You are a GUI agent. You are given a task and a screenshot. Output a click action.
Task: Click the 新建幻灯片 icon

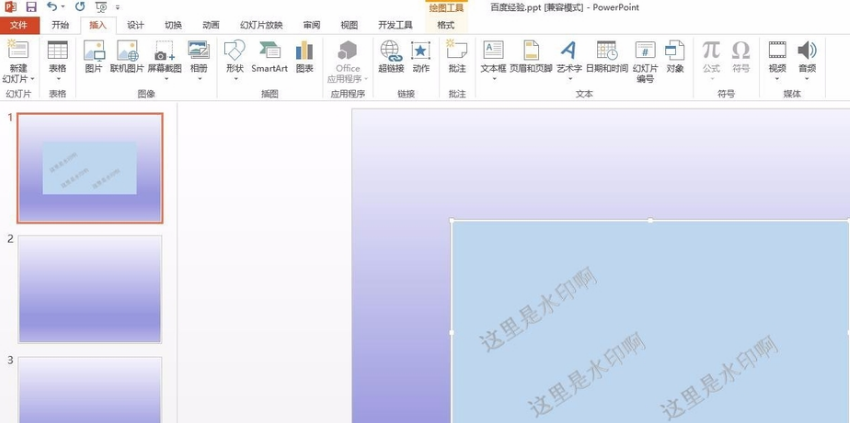tap(18, 49)
